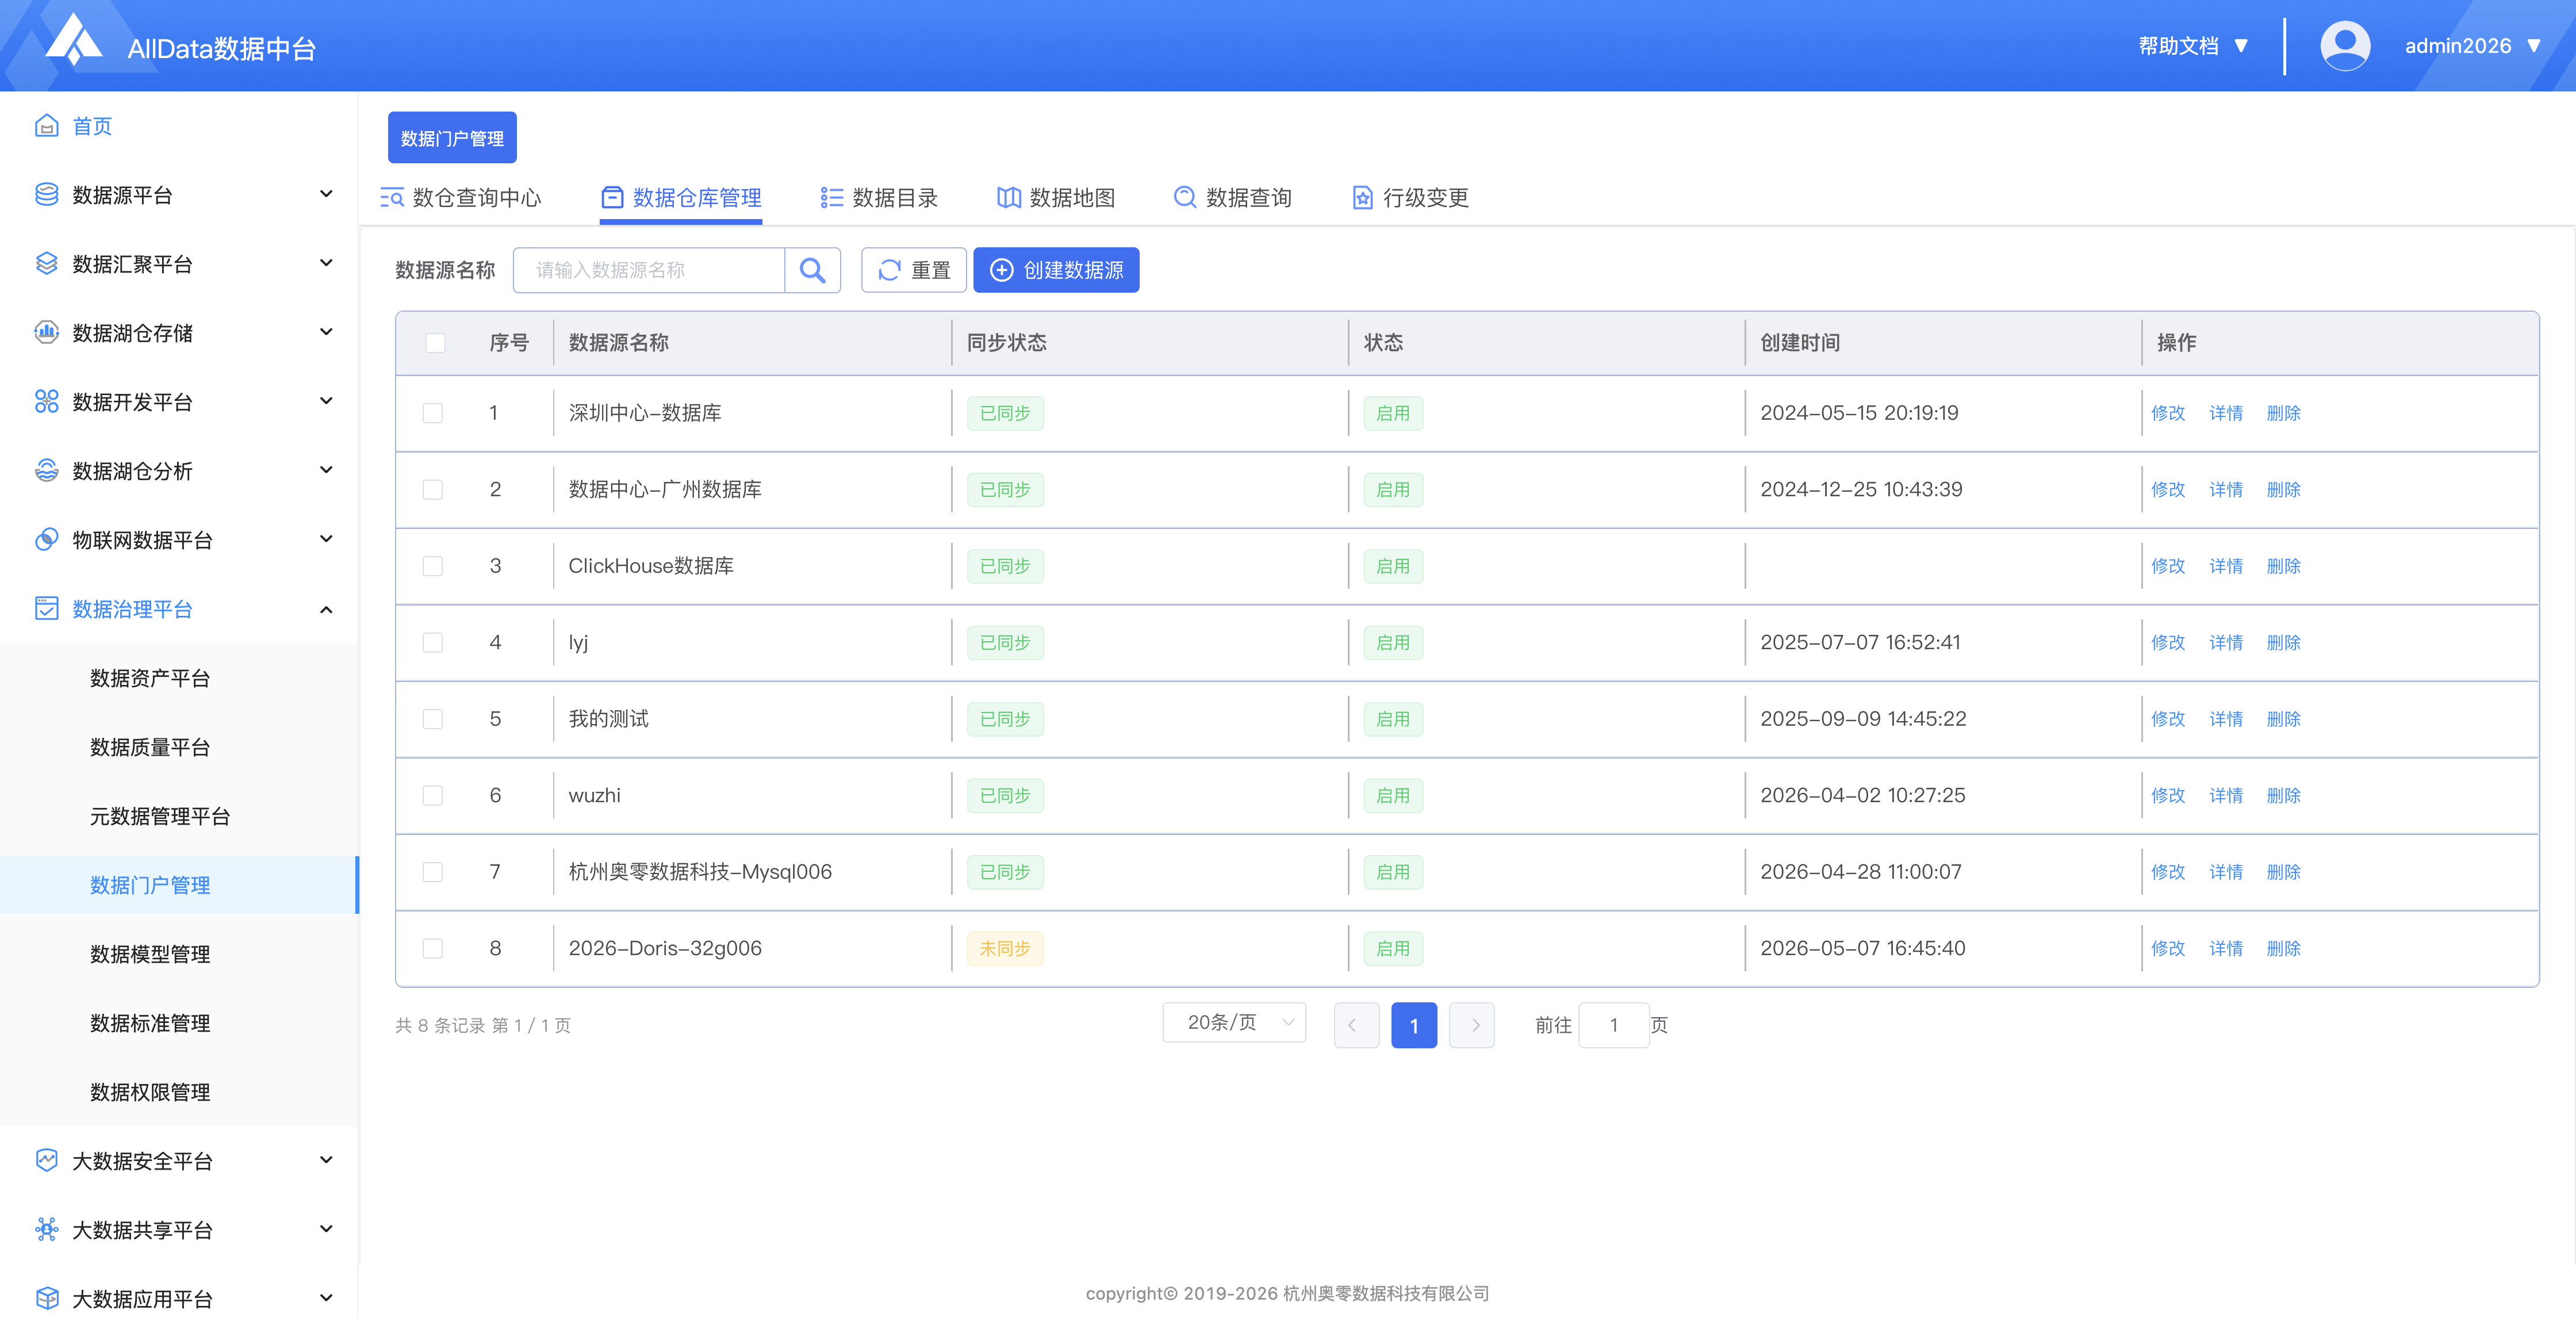Open 数据标准管理 in the sidebar
Image resolution: width=2576 pixels, height=1318 pixels.
click(x=150, y=1023)
